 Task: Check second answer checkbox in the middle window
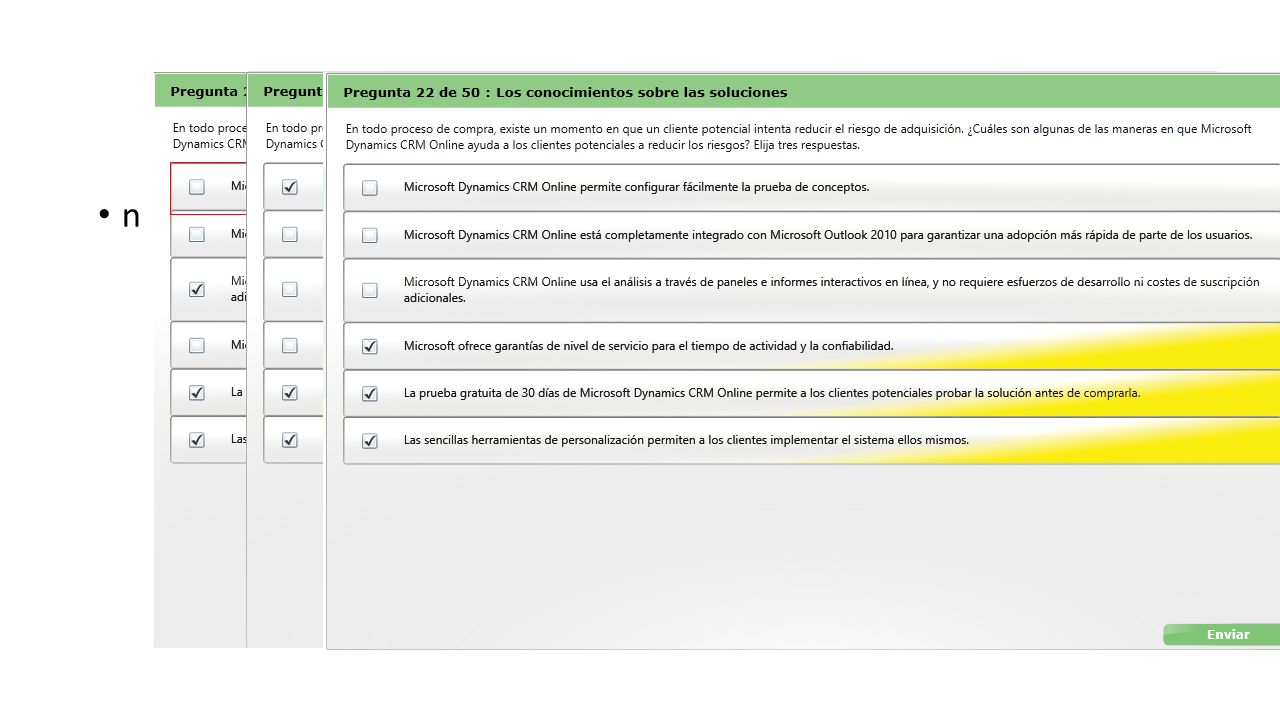click(x=290, y=234)
